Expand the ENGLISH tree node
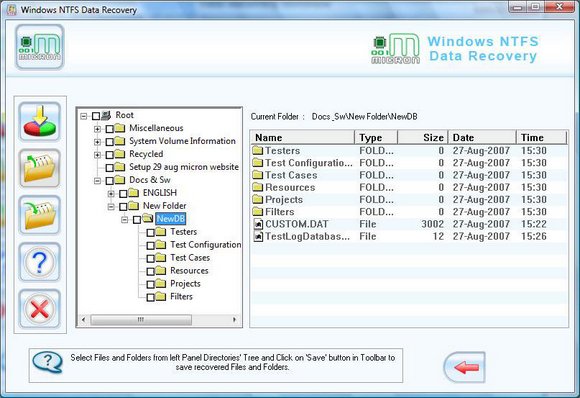 [x=111, y=194]
